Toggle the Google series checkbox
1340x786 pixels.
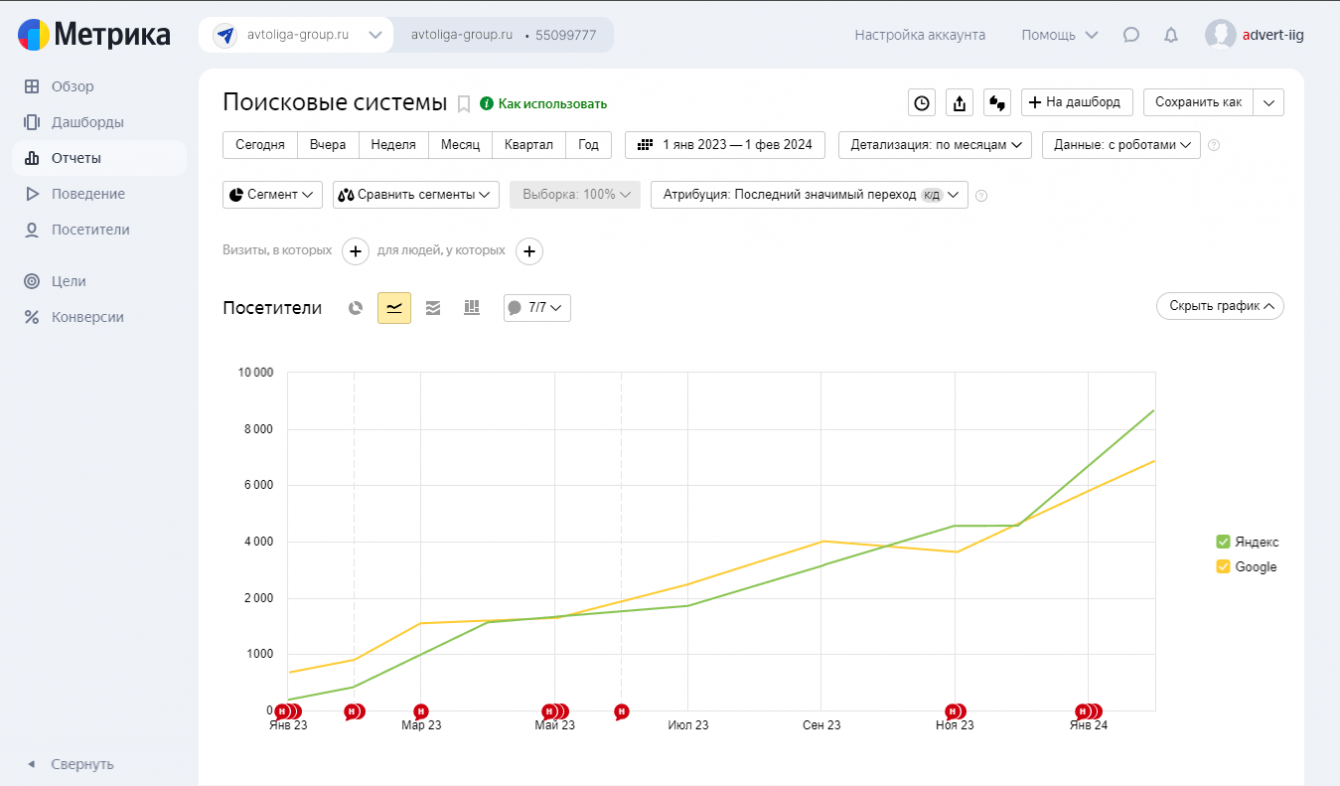1223,567
